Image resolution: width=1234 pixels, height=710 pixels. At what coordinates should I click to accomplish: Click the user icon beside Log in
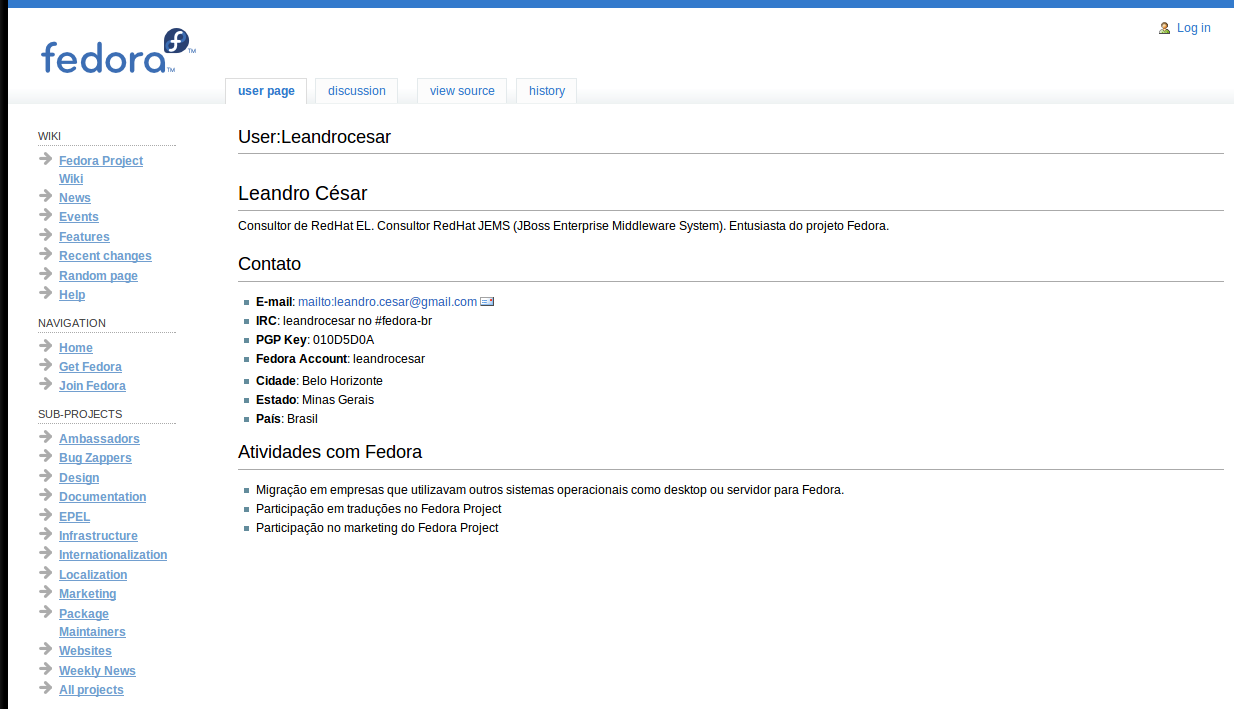click(1164, 28)
